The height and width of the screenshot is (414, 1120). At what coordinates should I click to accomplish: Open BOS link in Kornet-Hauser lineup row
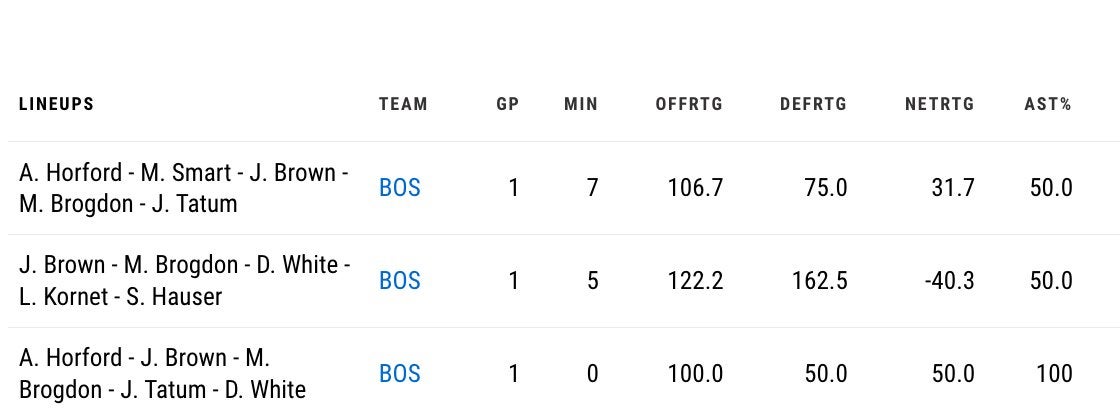coord(400,281)
